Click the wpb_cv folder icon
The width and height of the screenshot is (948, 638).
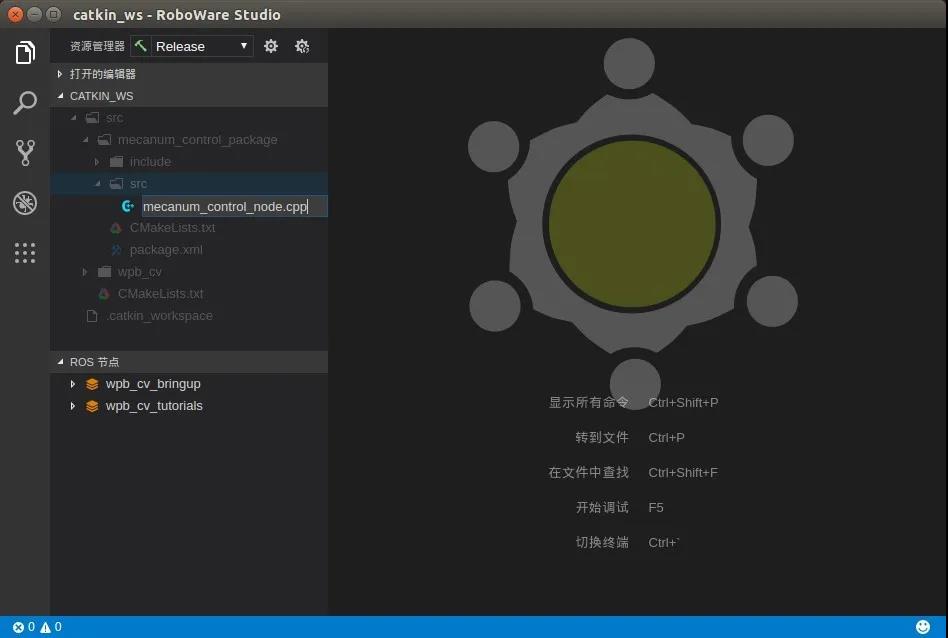(105, 272)
